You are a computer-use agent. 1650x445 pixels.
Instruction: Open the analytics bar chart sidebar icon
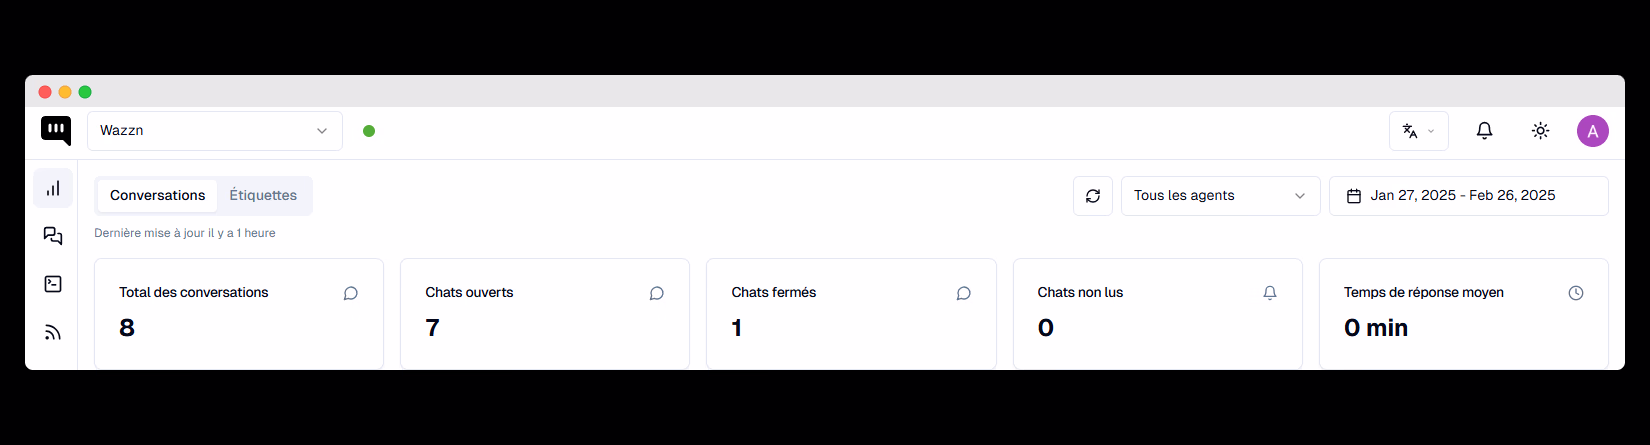point(53,188)
